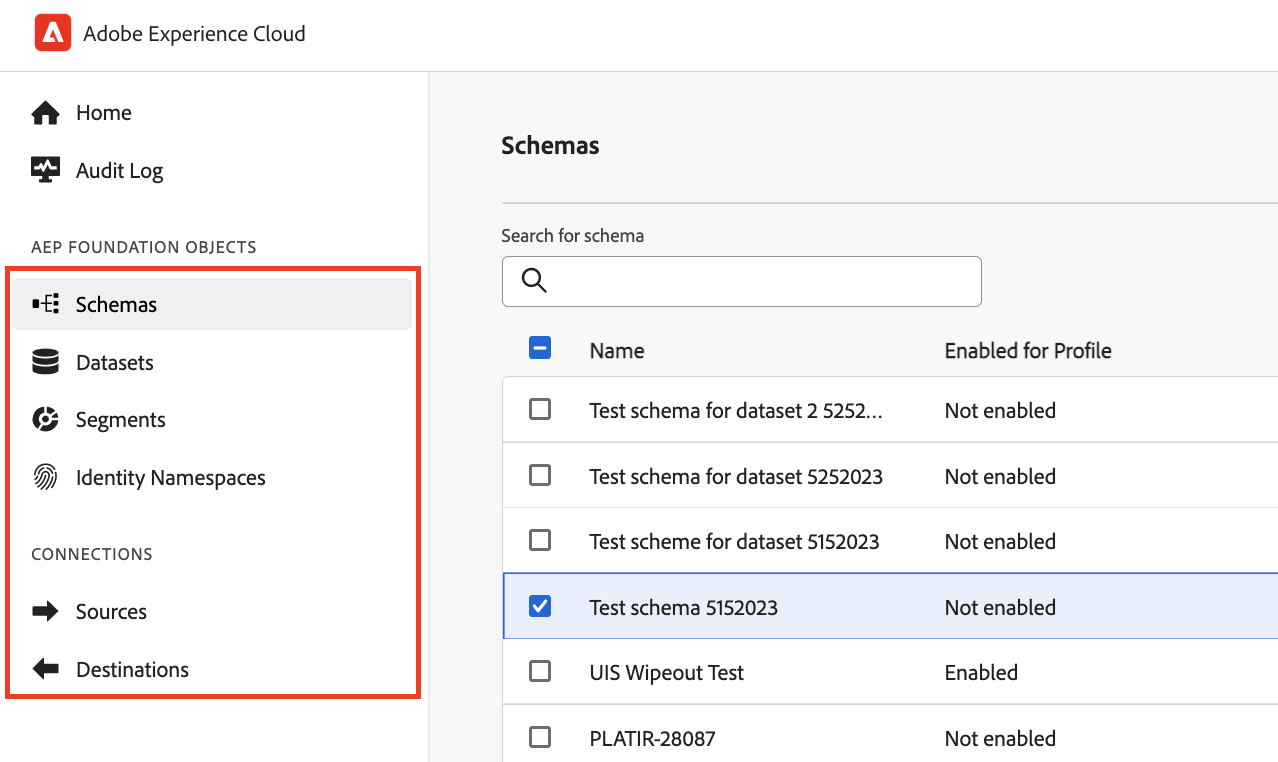Click the Audit Log monitor icon
This screenshot has height=762, width=1278.
[45, 170]
